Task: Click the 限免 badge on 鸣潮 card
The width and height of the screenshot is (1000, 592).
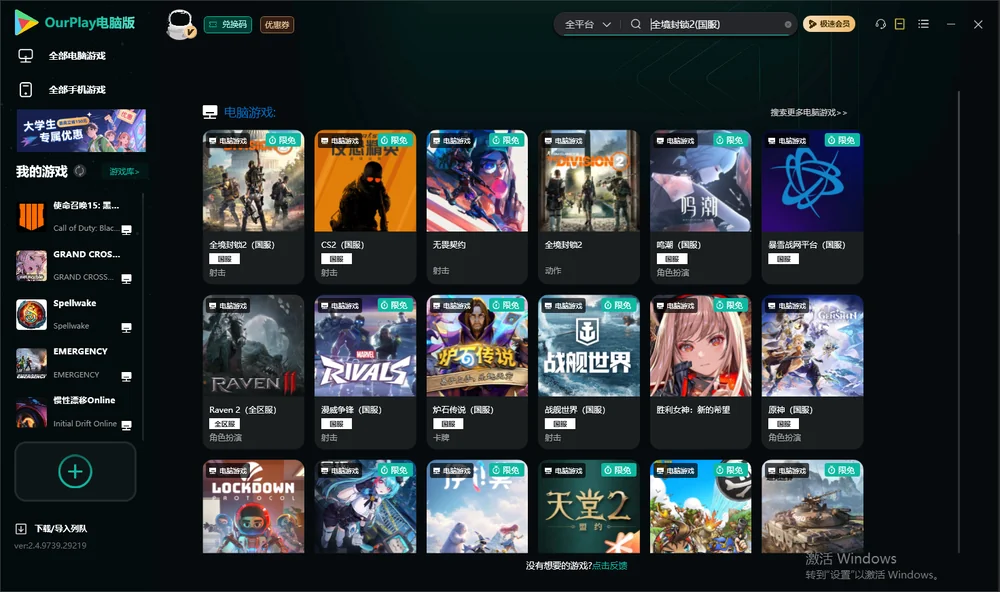Action: click(x=731, y=140)
